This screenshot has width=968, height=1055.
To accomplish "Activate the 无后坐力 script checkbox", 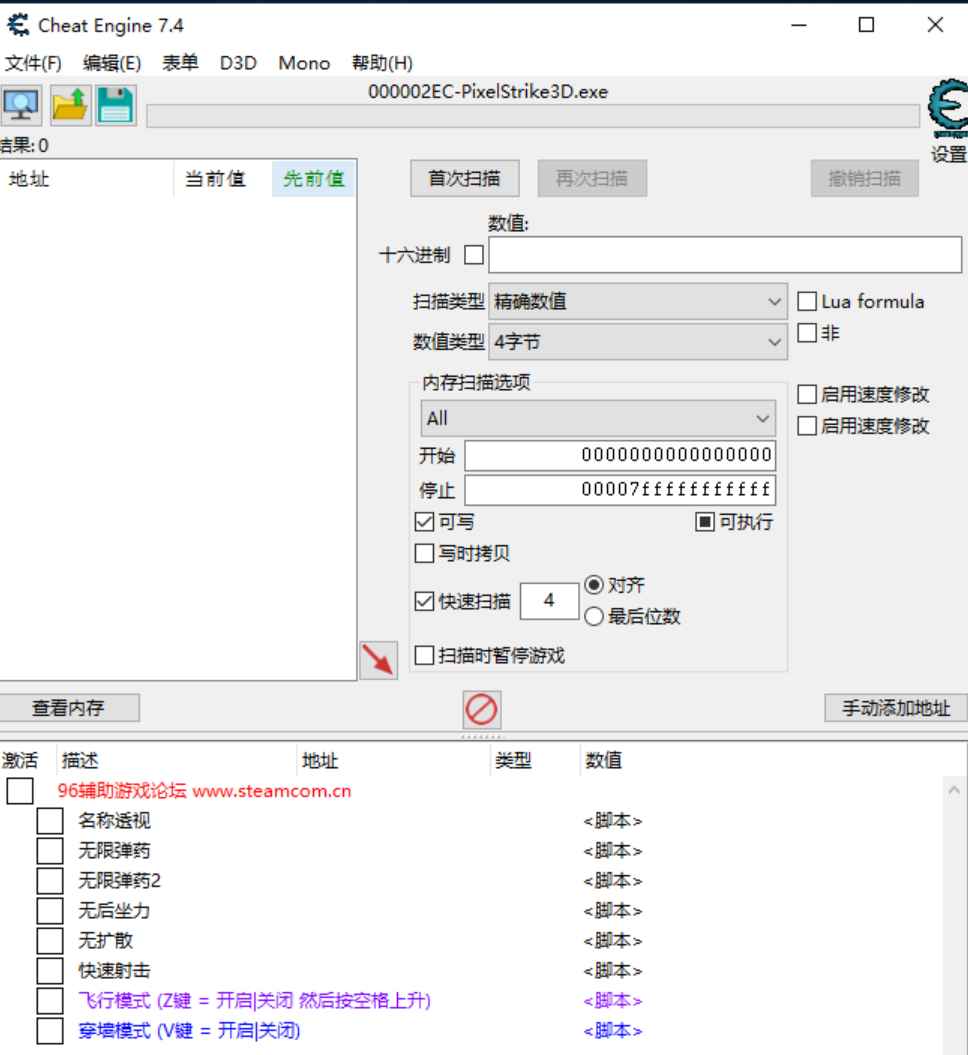I will click(50, 910).
